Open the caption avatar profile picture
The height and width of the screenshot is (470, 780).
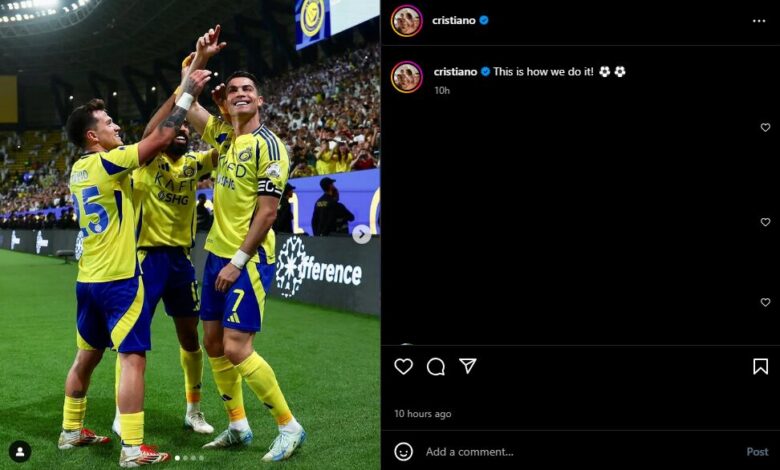[407, 77]
